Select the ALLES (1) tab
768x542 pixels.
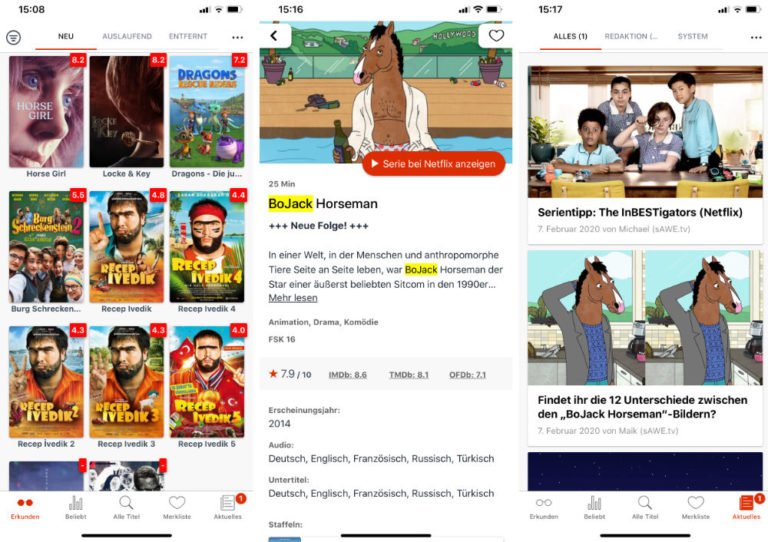570,36
